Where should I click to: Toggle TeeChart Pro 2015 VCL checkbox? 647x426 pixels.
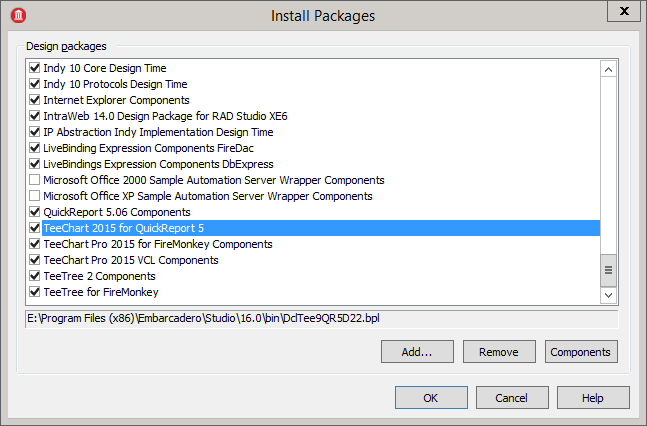pyautogui.click(x=35, y=260)
